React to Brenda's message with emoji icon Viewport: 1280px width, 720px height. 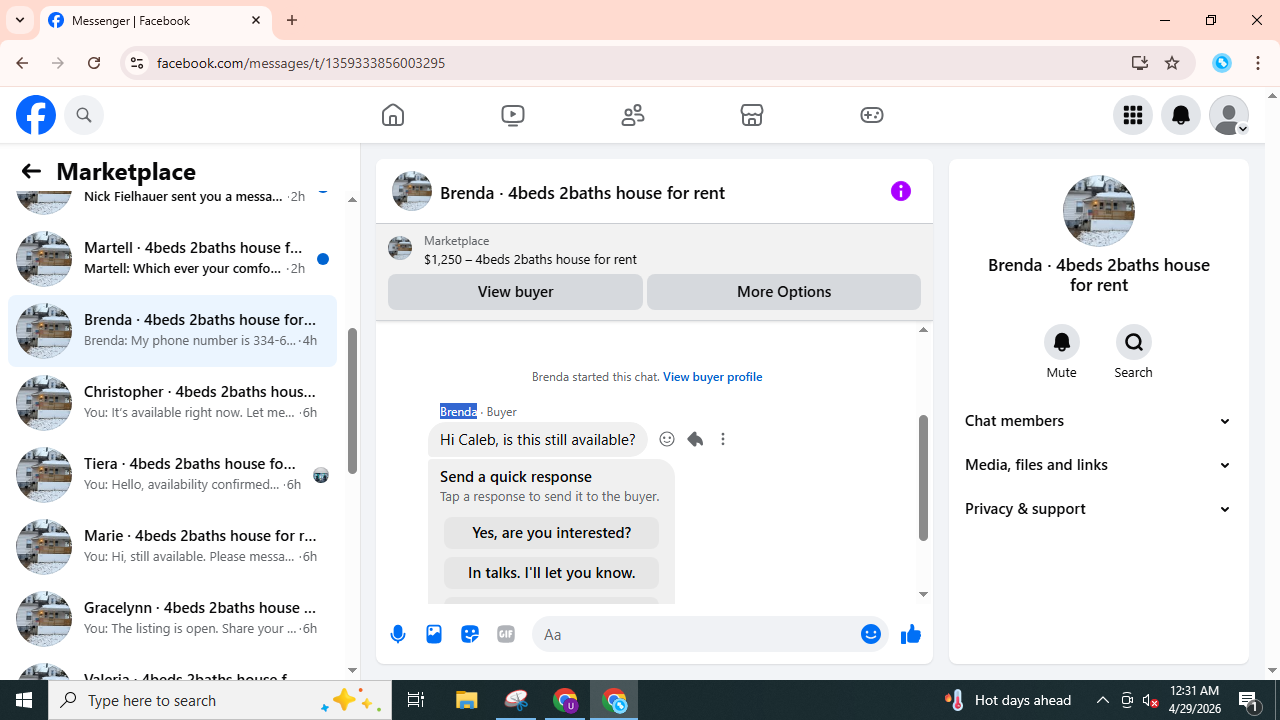[667, 439]
